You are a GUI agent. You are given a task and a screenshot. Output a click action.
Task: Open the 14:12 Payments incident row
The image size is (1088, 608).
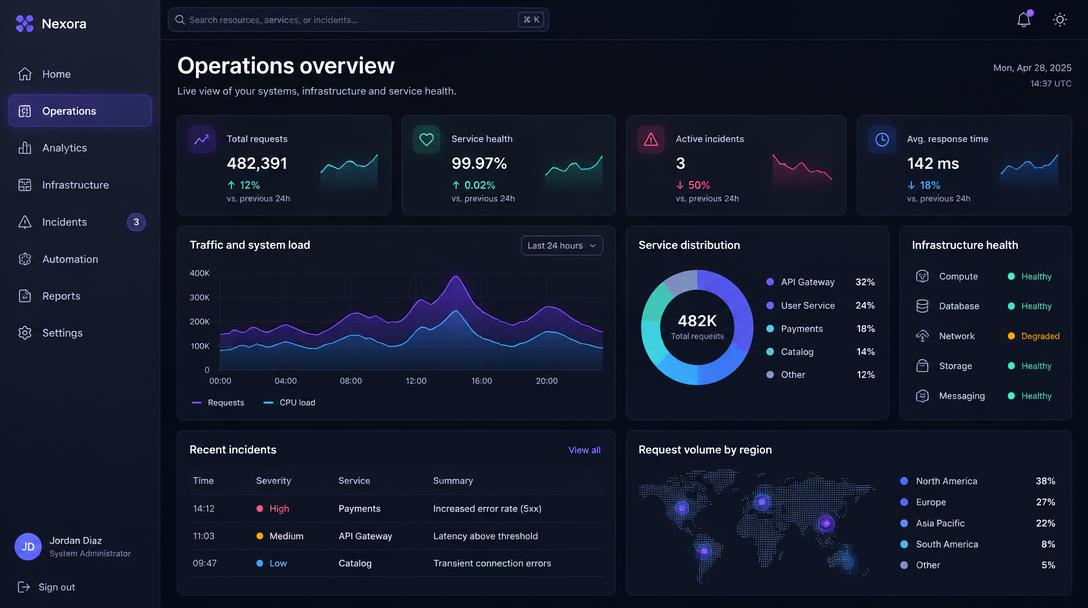coord(396,509)
